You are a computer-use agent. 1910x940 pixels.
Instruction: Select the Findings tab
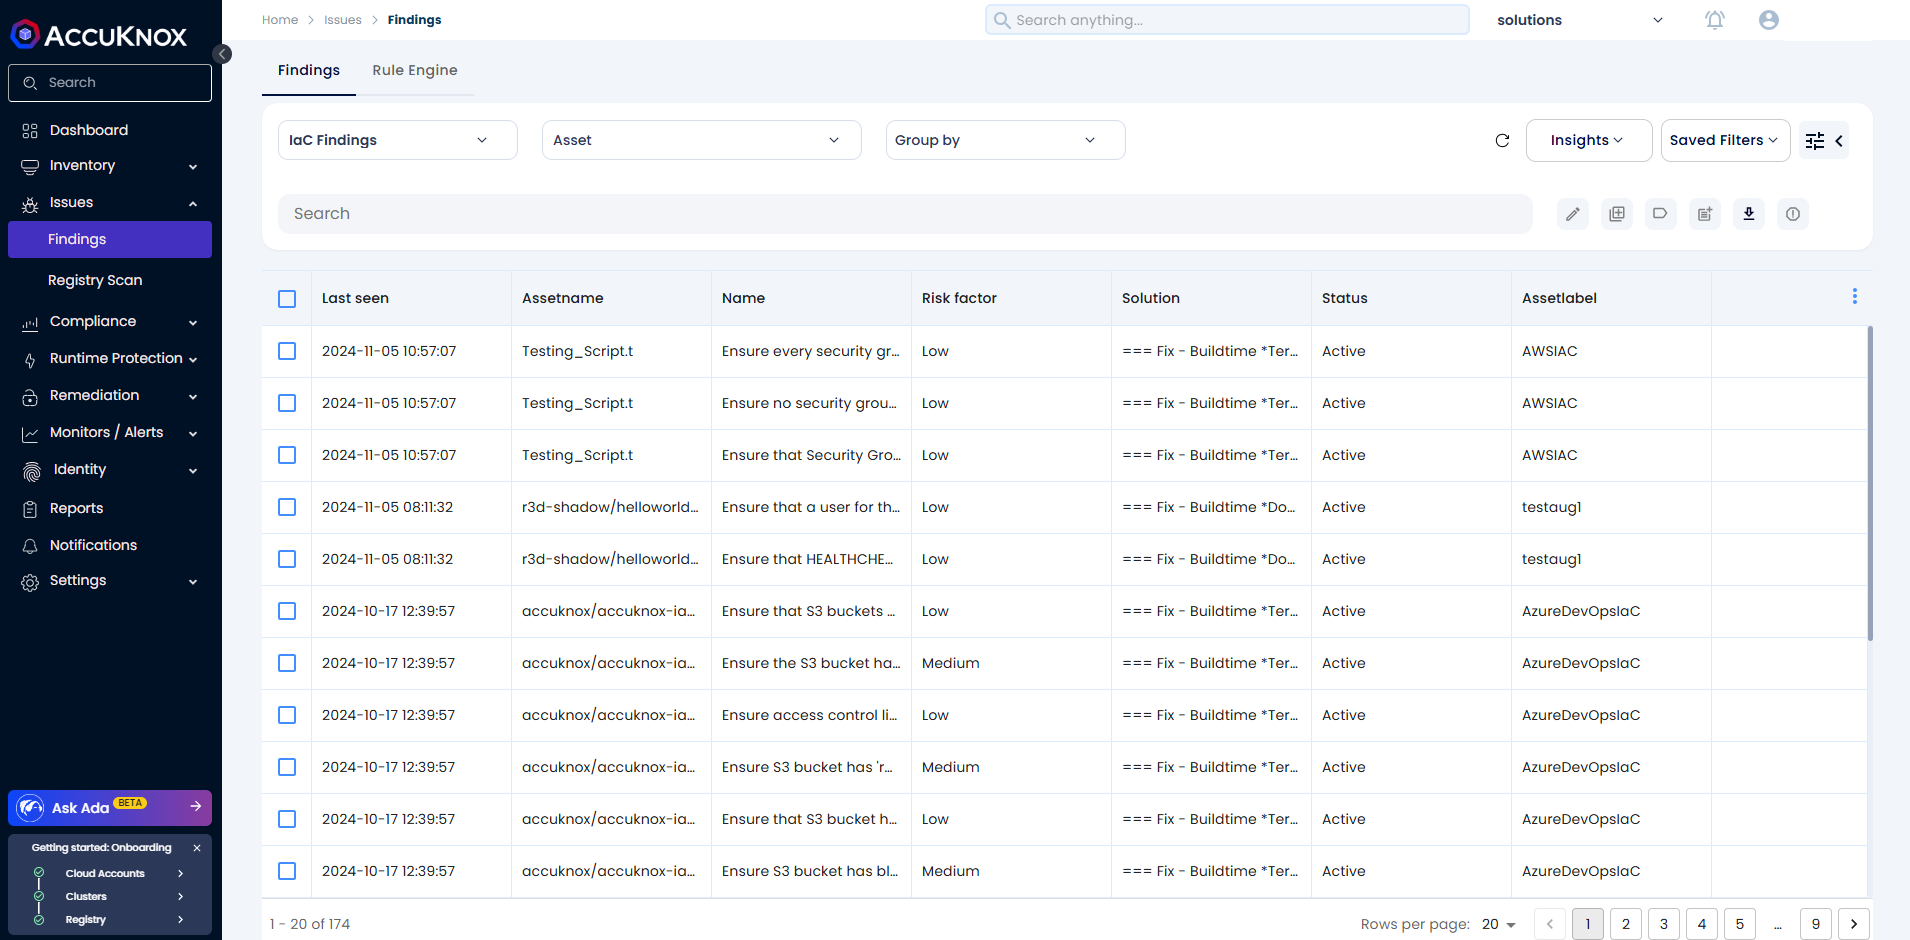click(309, 70)
